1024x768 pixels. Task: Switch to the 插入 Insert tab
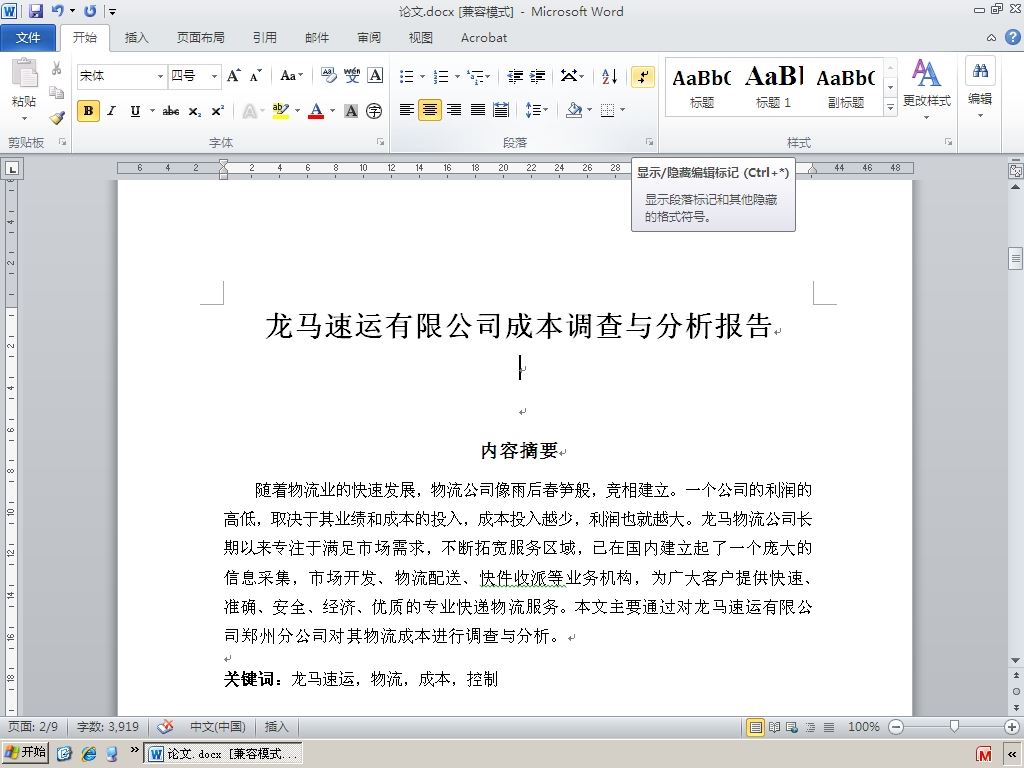[136, 38]
